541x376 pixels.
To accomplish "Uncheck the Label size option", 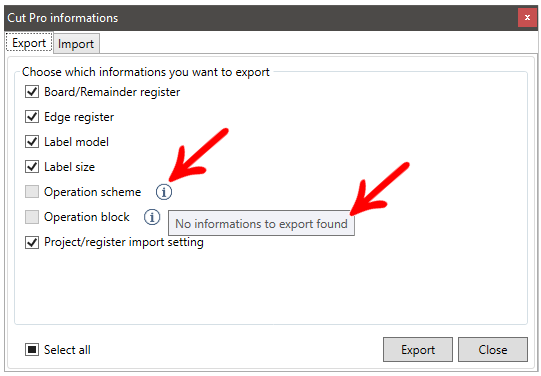I will pyautogui.click(x=32, y=167).
